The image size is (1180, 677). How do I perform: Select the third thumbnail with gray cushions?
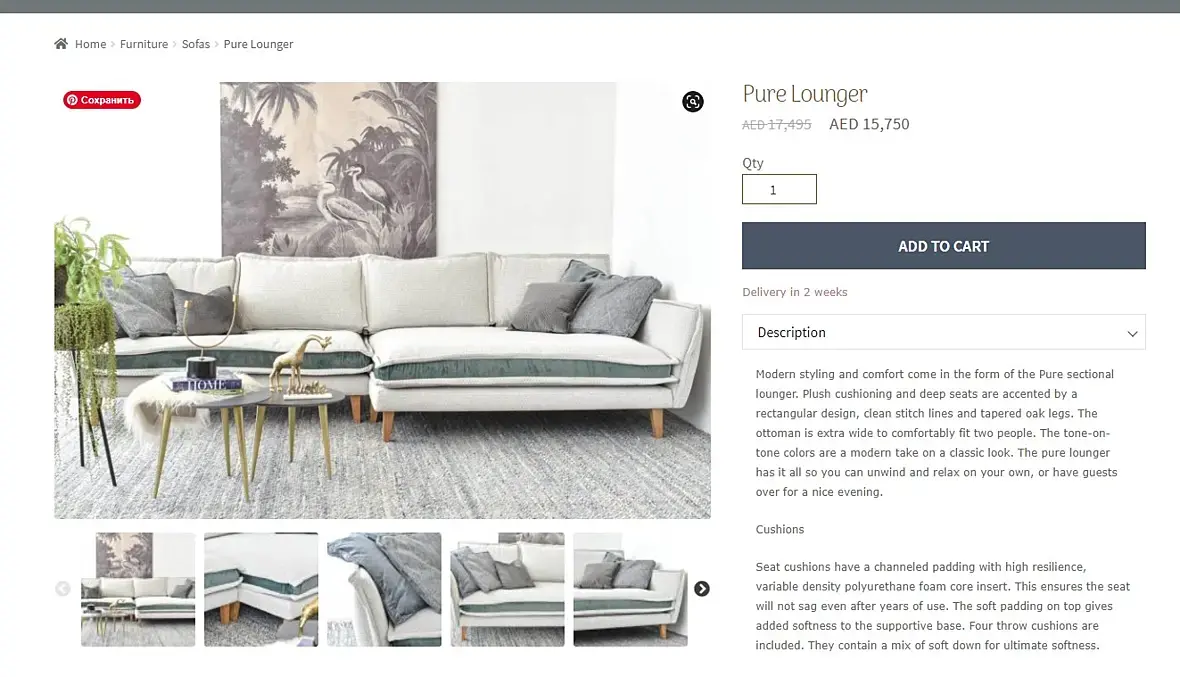pyautogui.click(x=384, y=590)
